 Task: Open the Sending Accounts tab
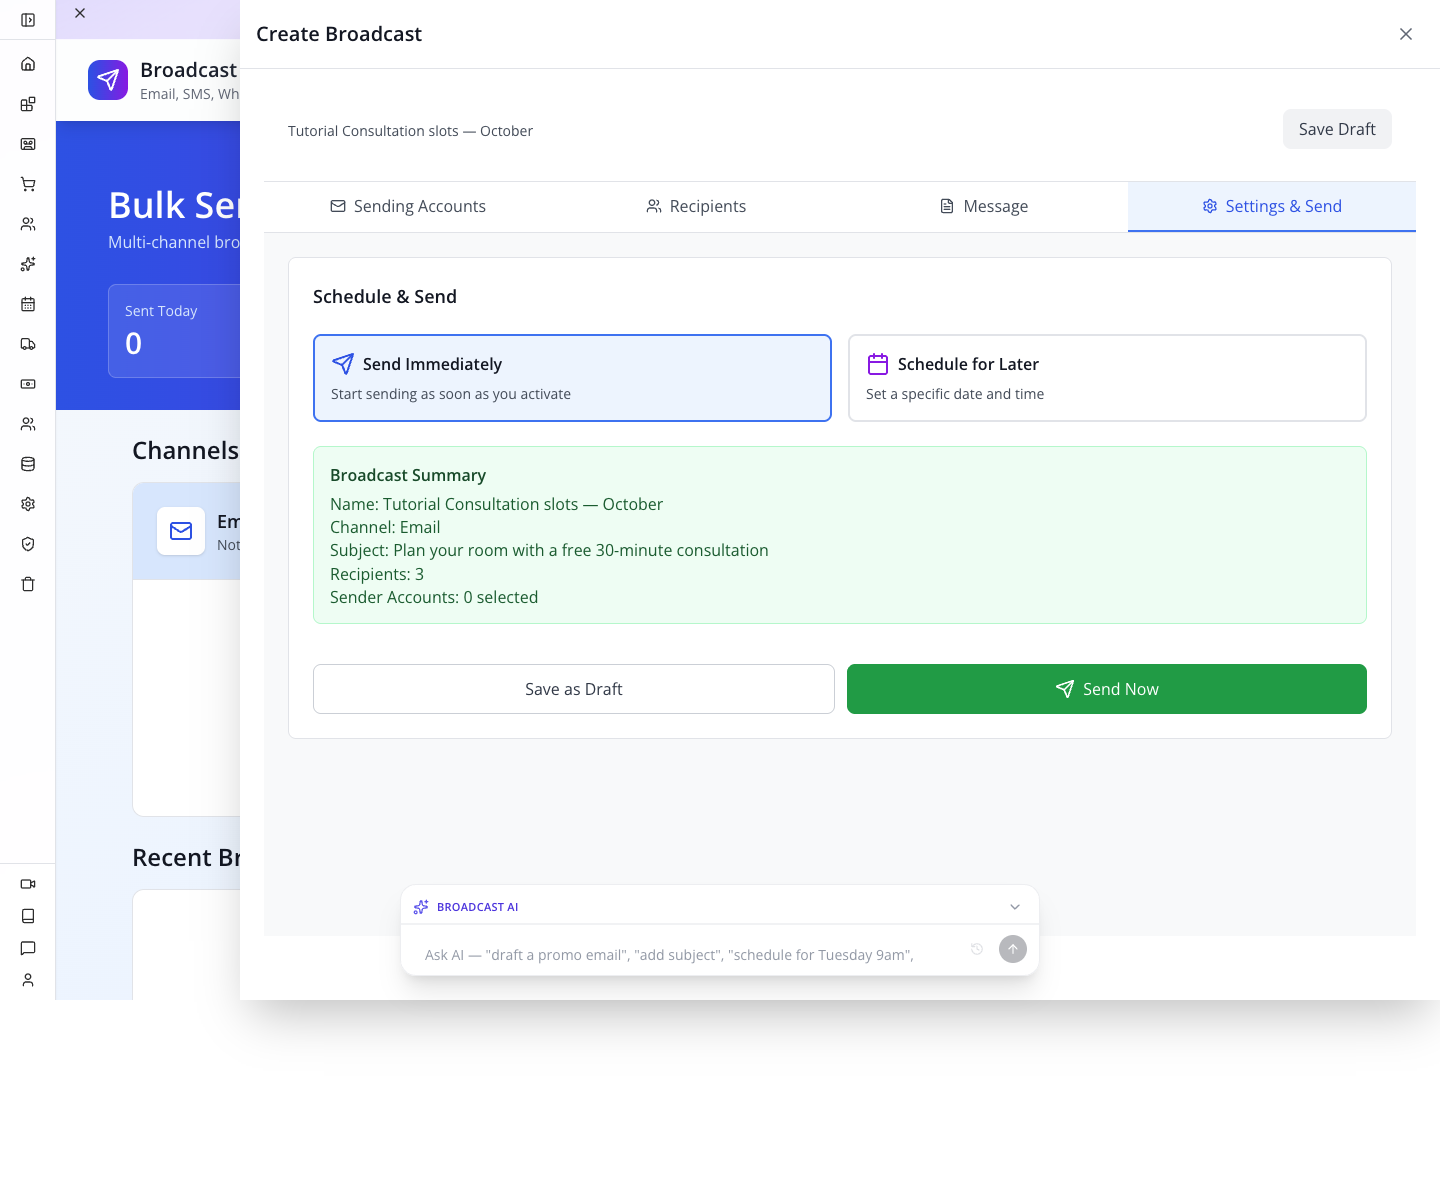[408, 206]
